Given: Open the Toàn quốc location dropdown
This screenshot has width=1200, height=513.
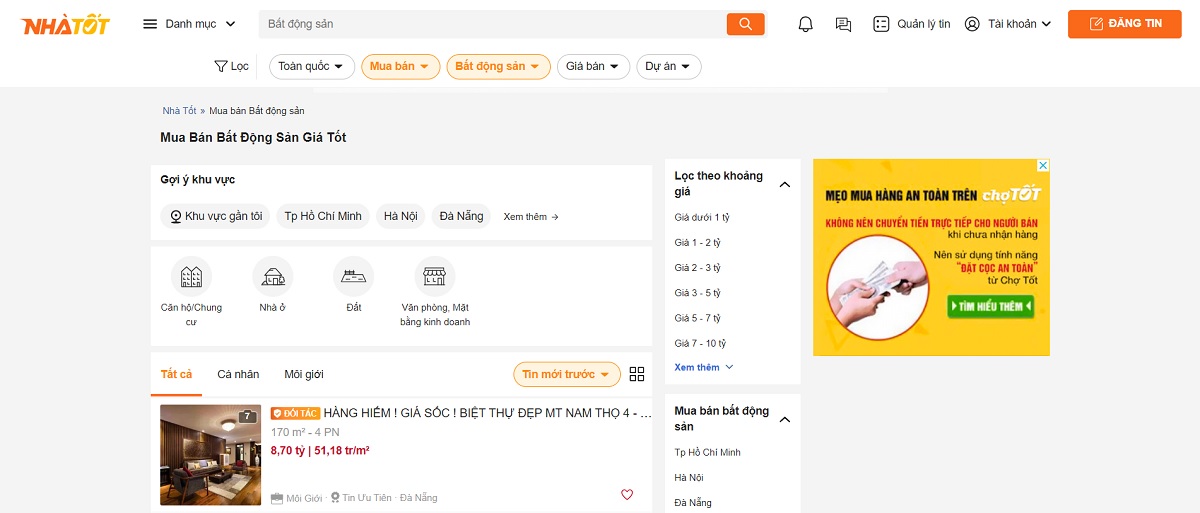Looking at the screenshot, I should [x=312, y=67].
